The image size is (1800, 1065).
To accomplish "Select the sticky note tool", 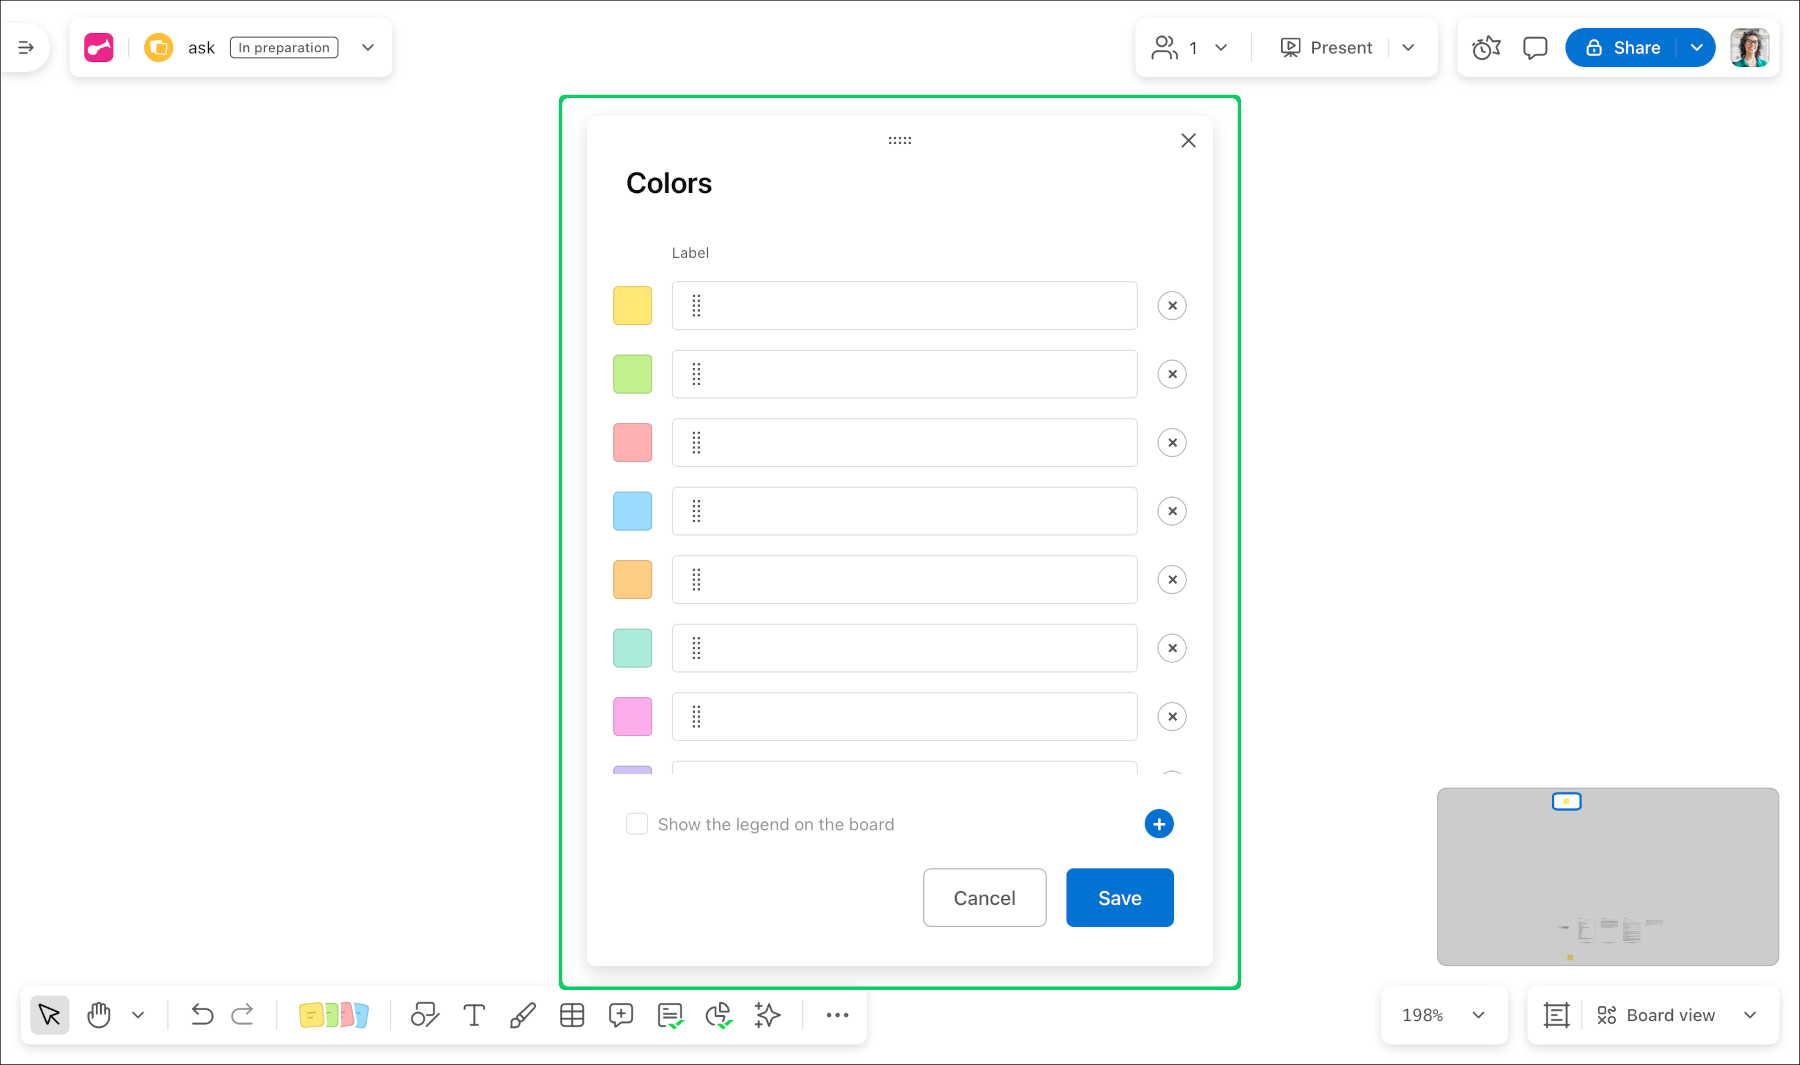I will (x=335, y=1015).
